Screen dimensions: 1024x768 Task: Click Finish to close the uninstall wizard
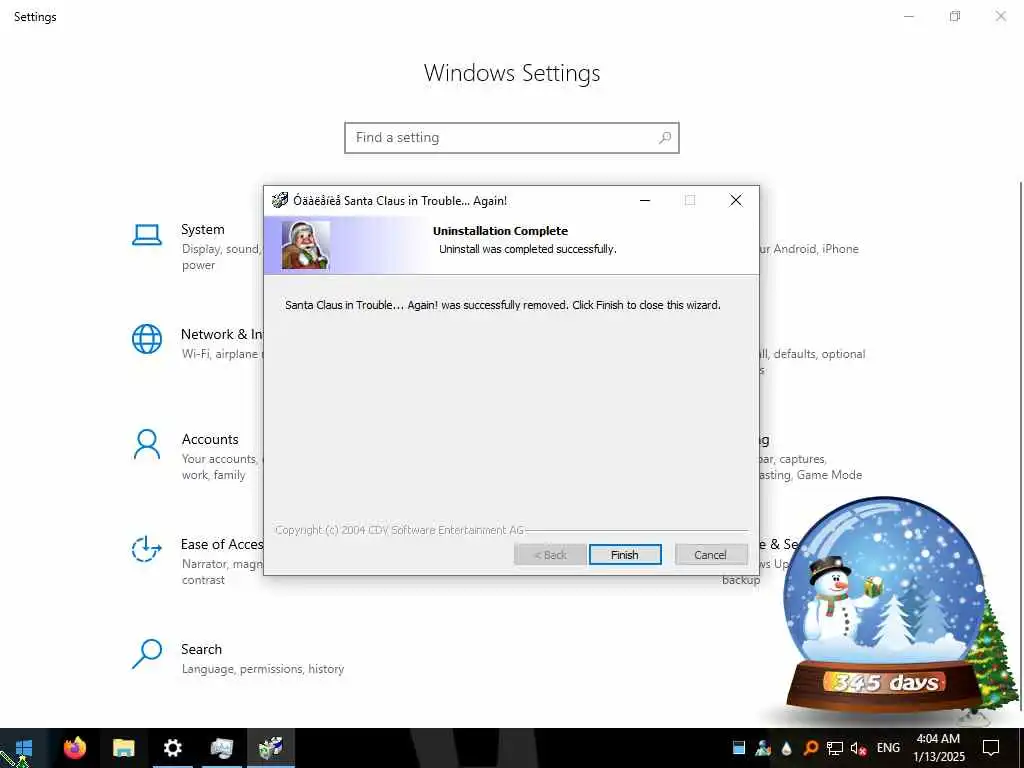(625, 554)
